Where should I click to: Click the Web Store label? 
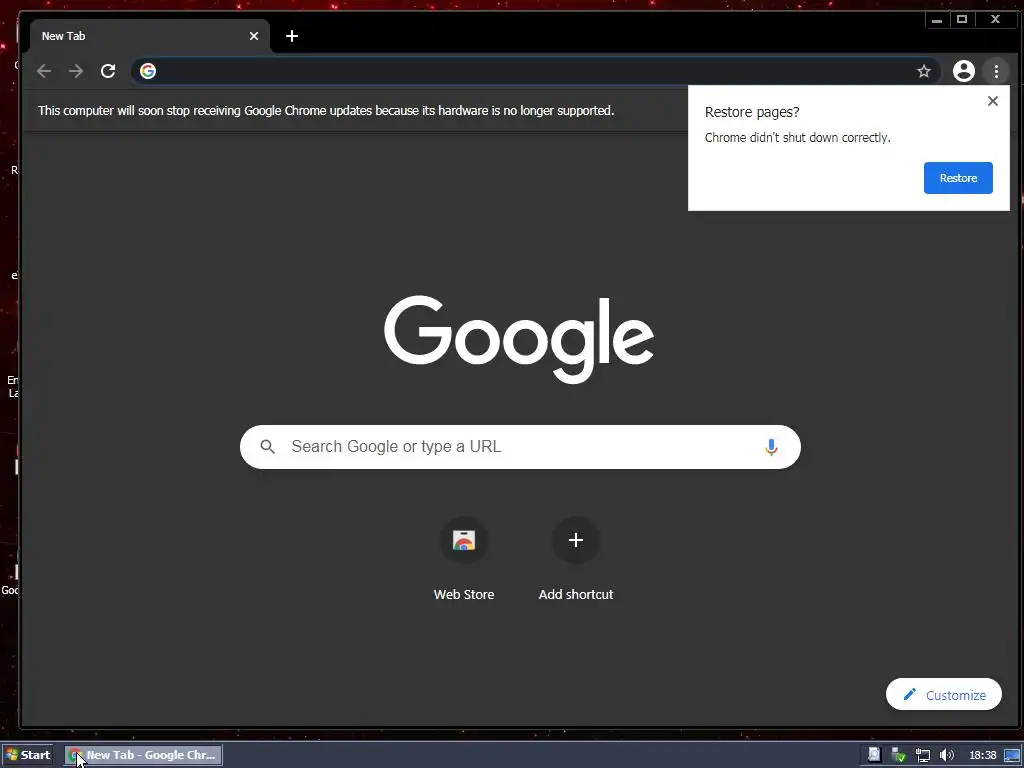coord(464,594)
